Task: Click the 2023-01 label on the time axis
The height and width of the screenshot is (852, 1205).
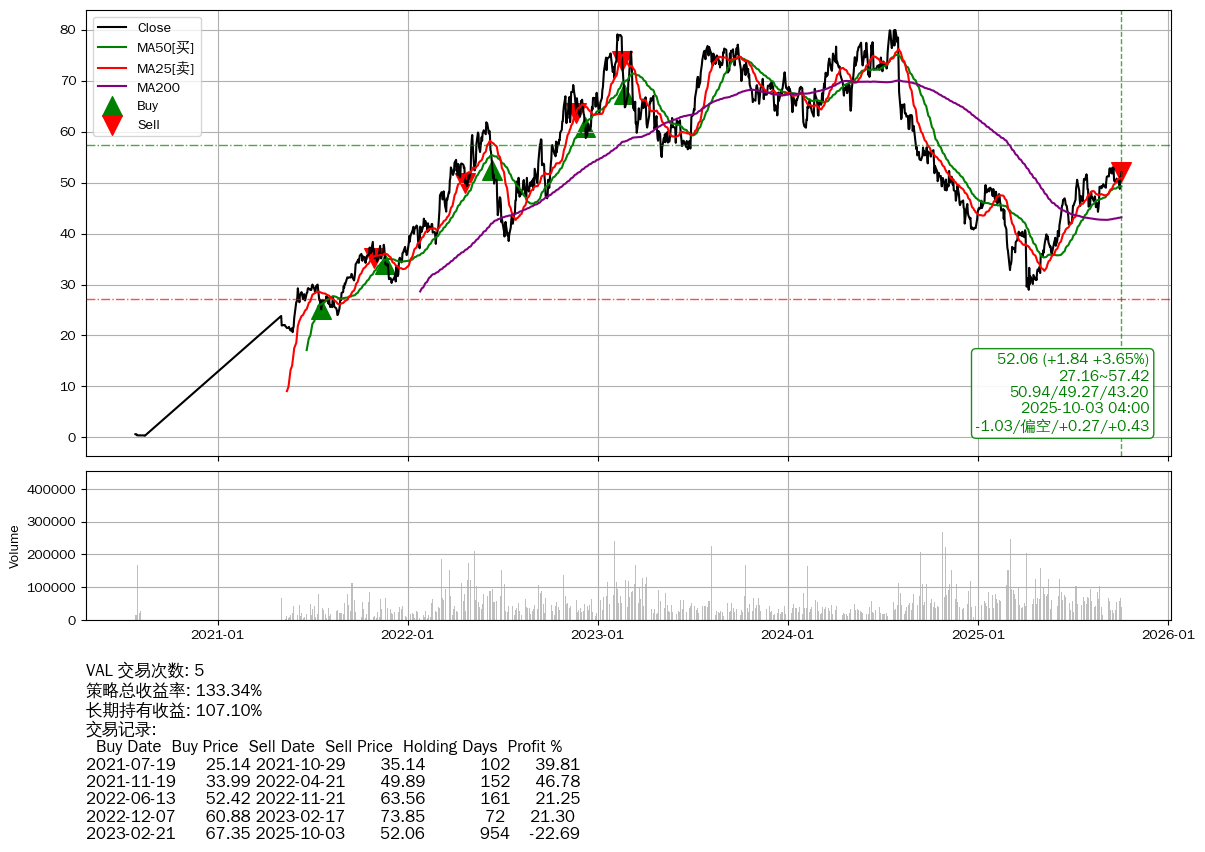Action: click(x=598, y=634)
